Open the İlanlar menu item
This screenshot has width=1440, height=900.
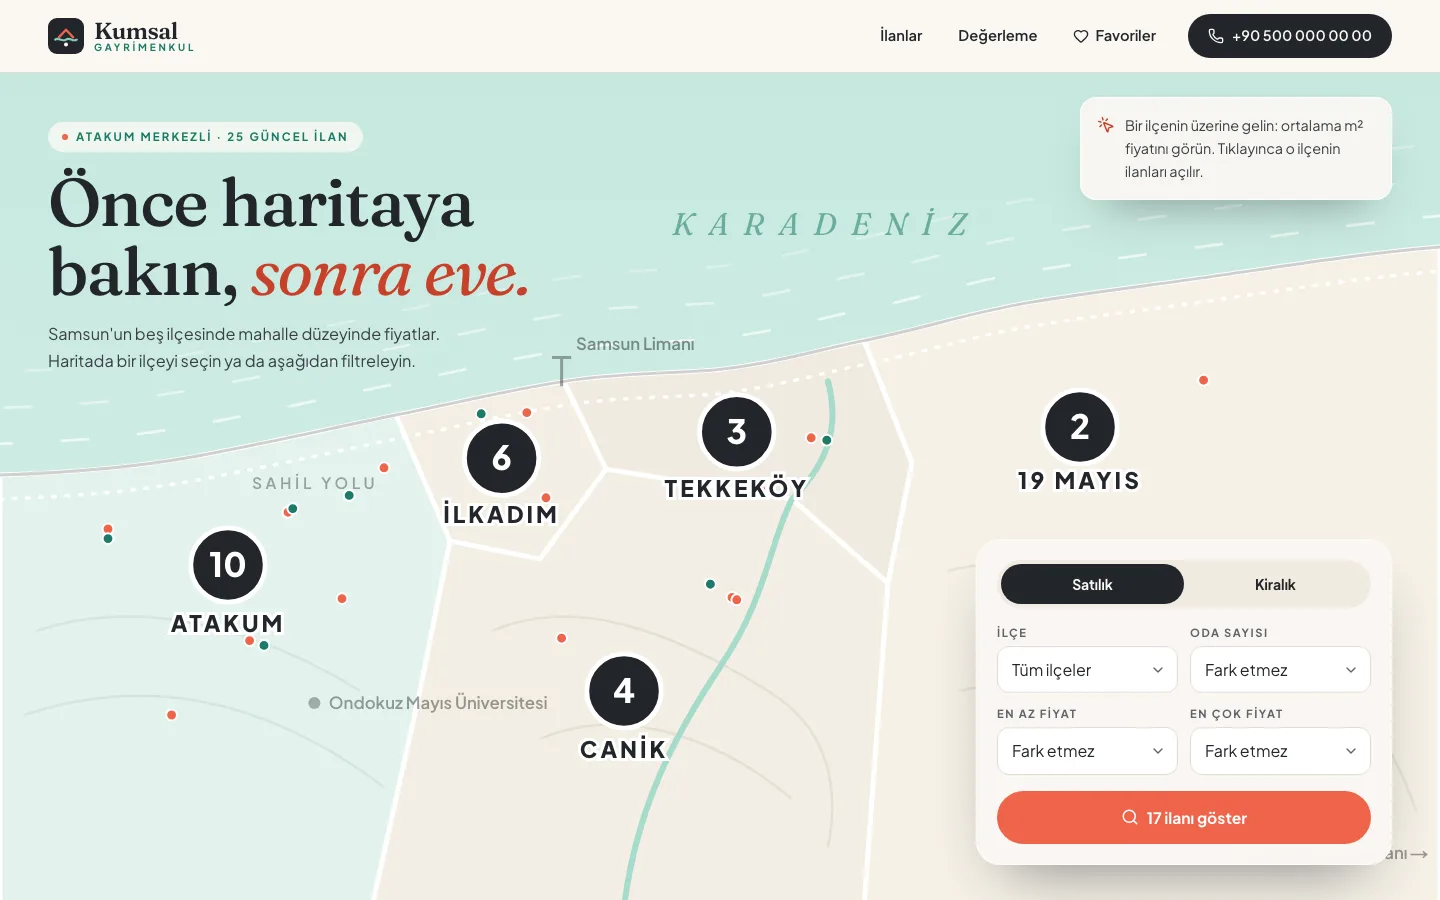pos(901,36)
